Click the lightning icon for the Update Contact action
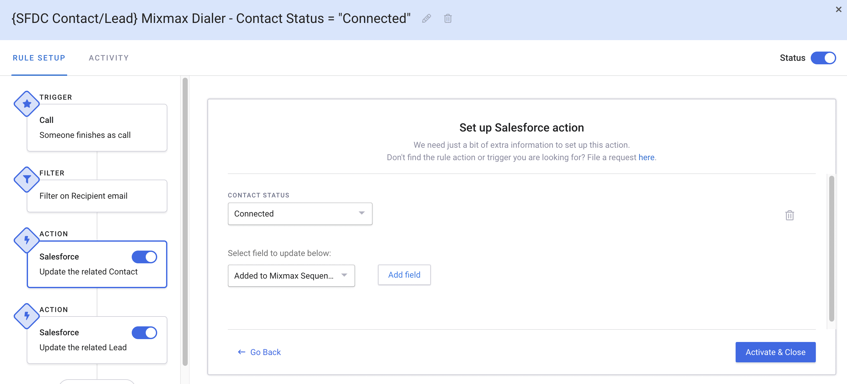 (x=27, y=240)
